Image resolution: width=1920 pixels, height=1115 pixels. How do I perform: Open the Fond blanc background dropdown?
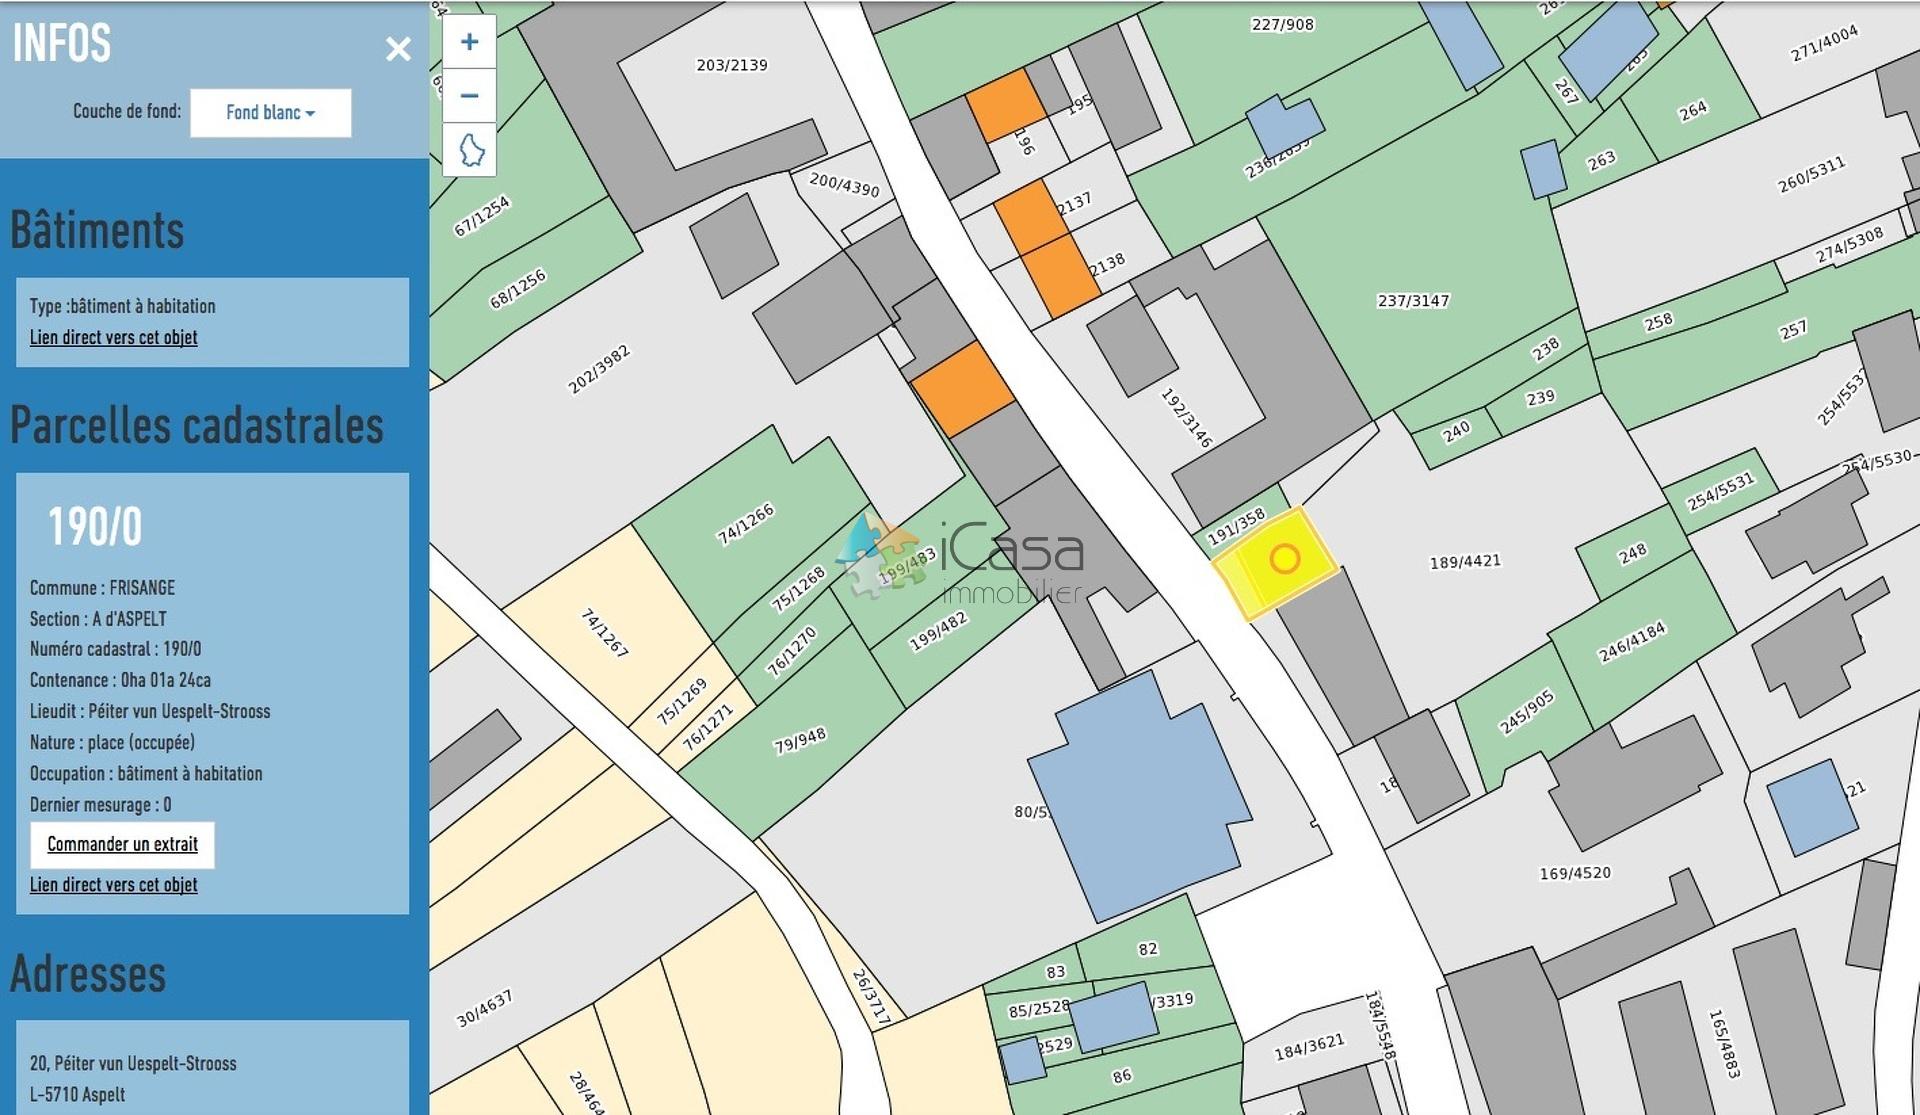(270, 112)
